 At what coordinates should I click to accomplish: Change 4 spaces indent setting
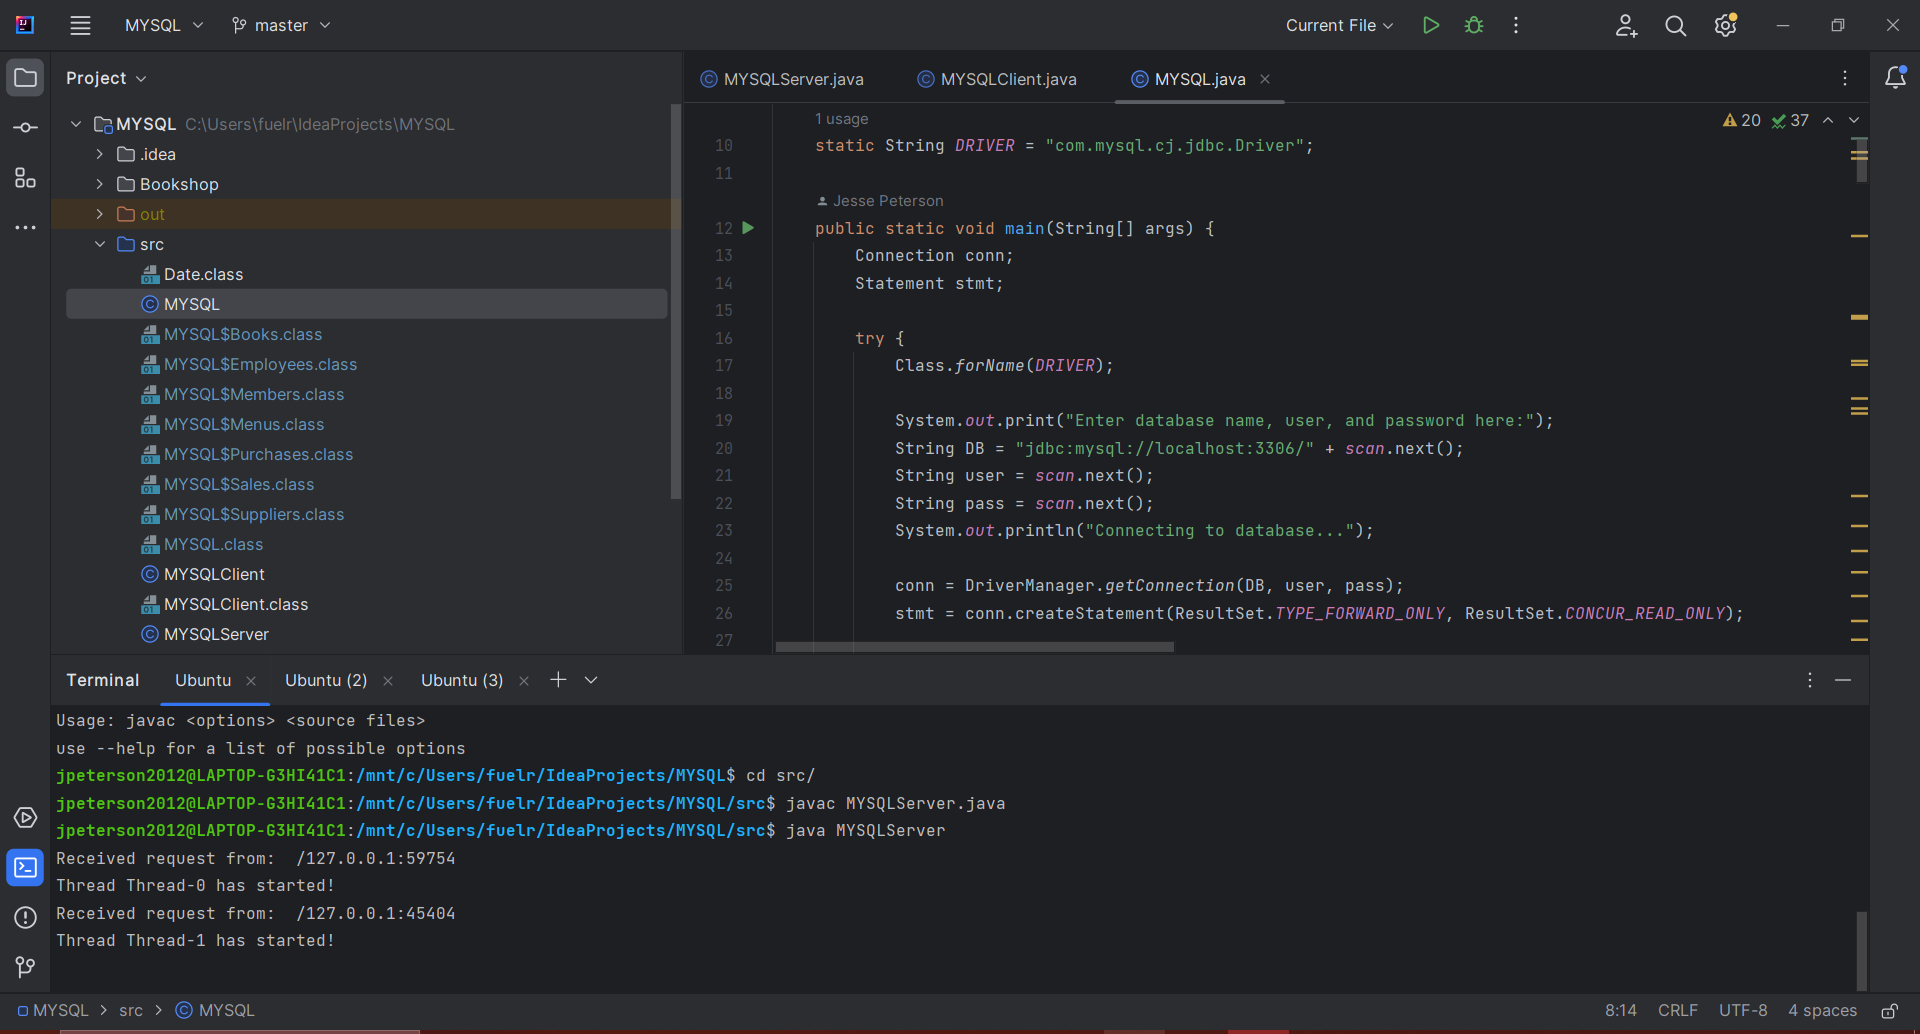point(1822,1011)
